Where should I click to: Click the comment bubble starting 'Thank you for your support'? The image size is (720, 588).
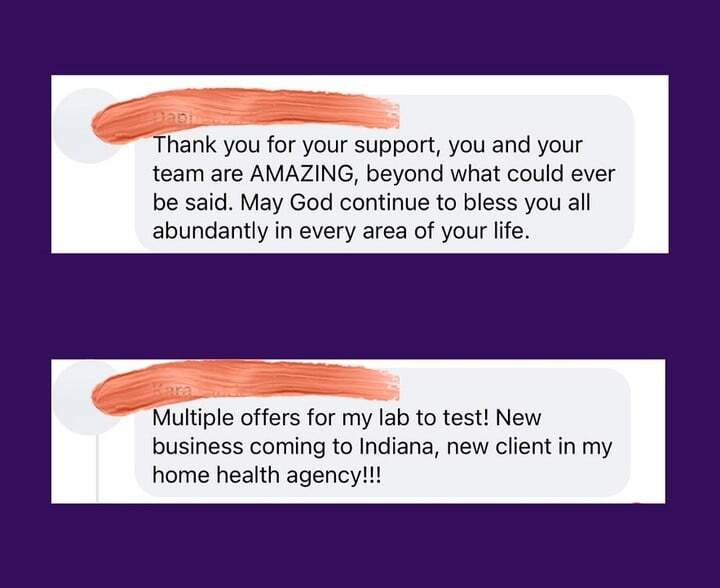[384, 173]
